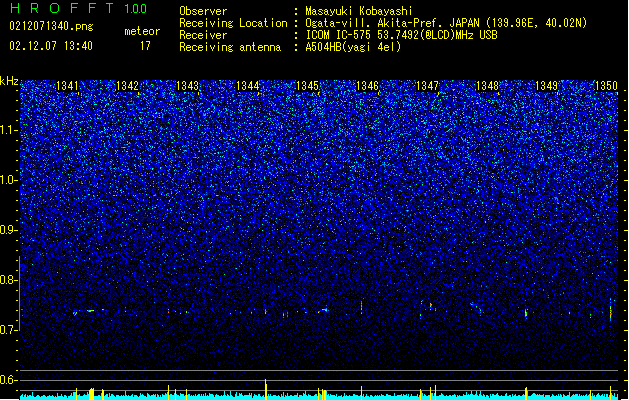Click the A504HB(yagi 4el) antenna text
Screen dimensions: 629x400
click(353, 47)
